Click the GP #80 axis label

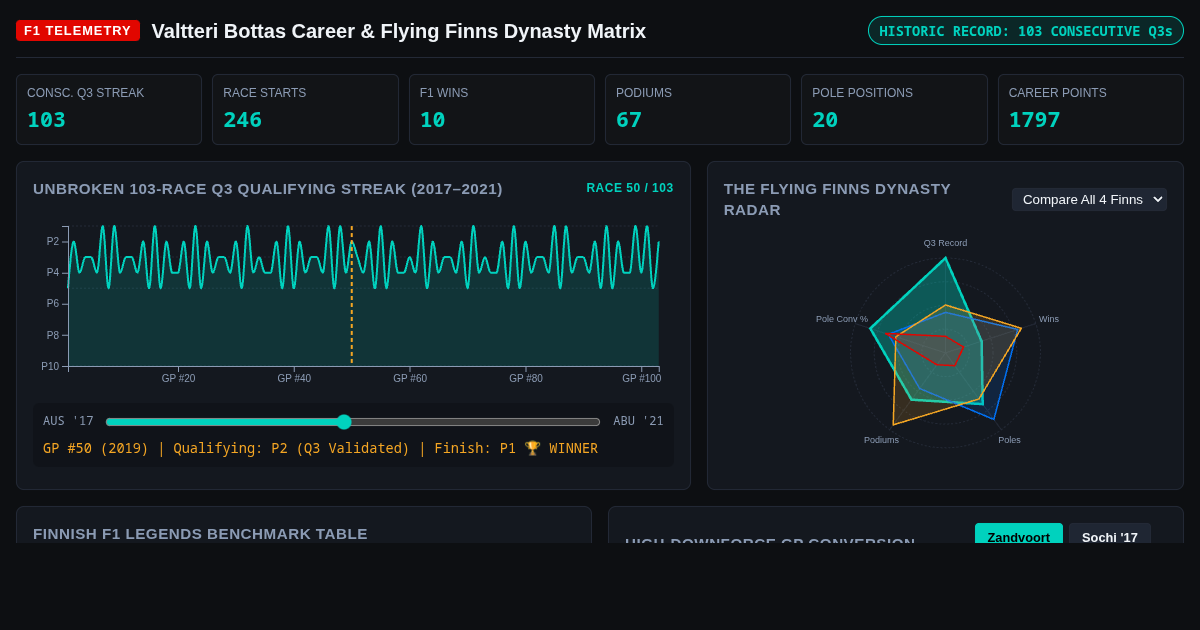(526, 378)
